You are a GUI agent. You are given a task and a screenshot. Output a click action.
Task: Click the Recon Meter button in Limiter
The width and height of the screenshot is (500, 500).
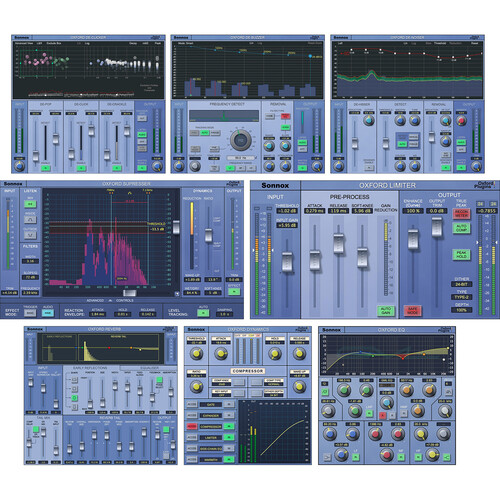pos(461,214)
